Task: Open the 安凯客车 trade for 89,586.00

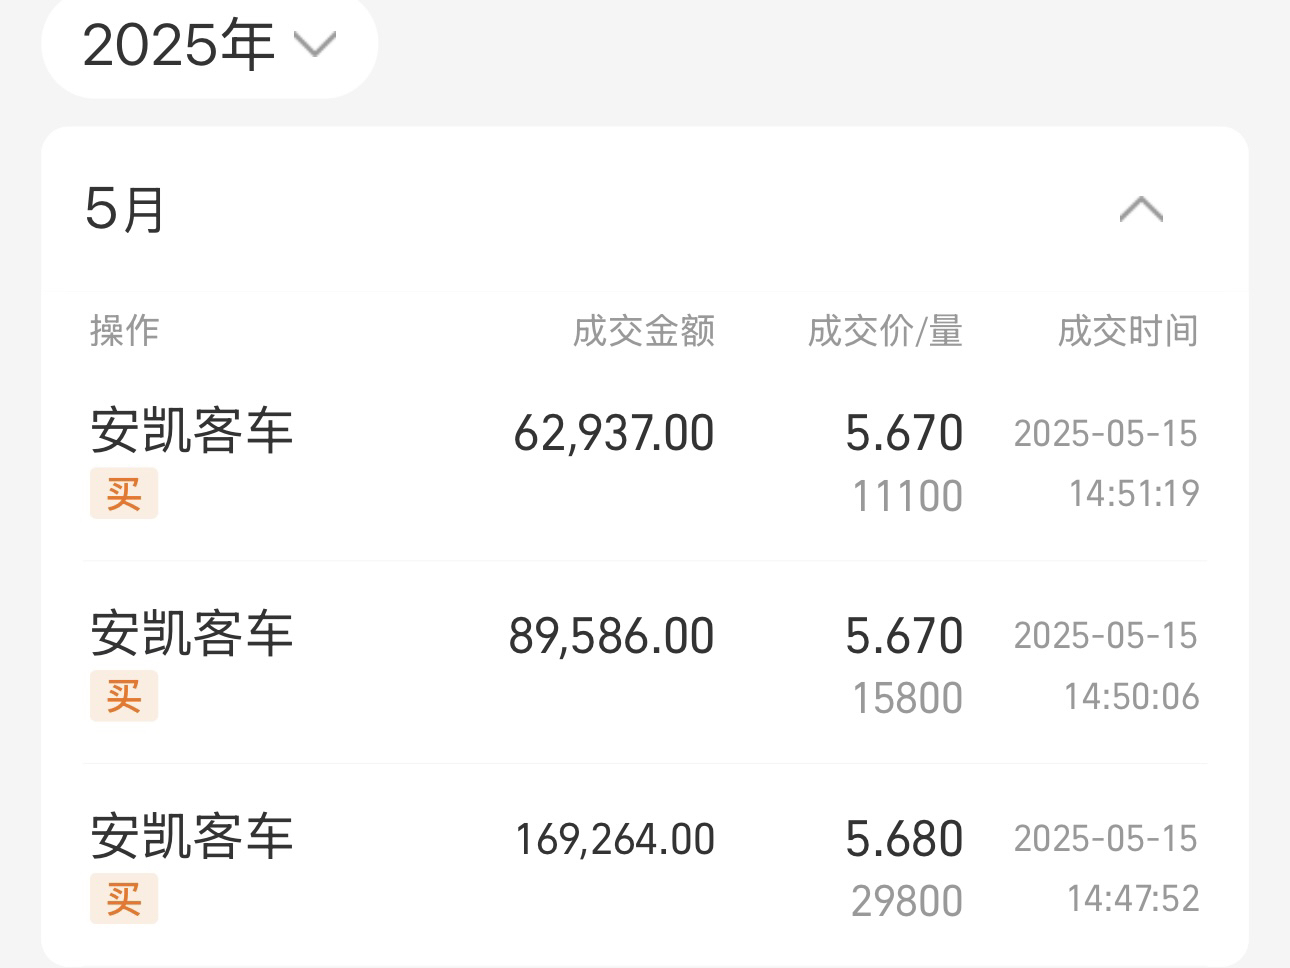Action: [x=645, y=663]
